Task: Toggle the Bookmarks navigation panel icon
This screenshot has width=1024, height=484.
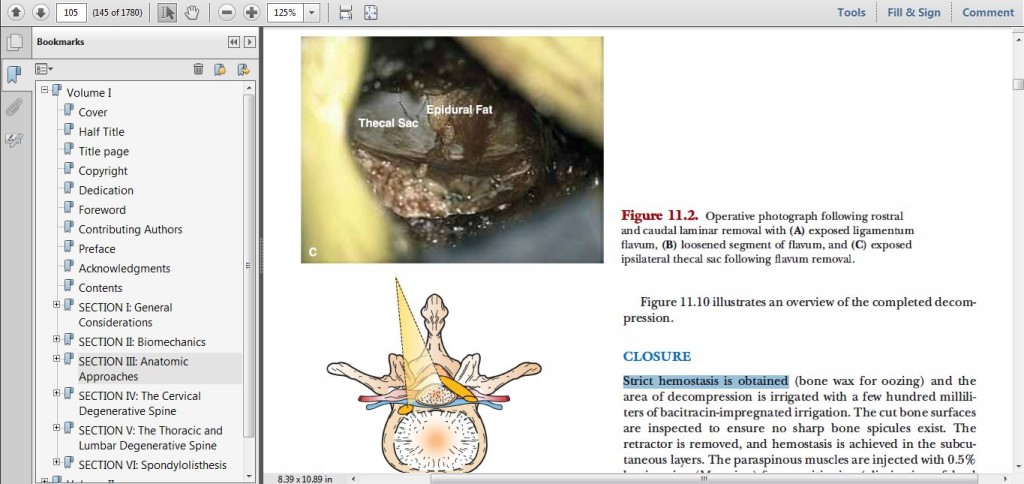Action: click(x=14, y=74)
